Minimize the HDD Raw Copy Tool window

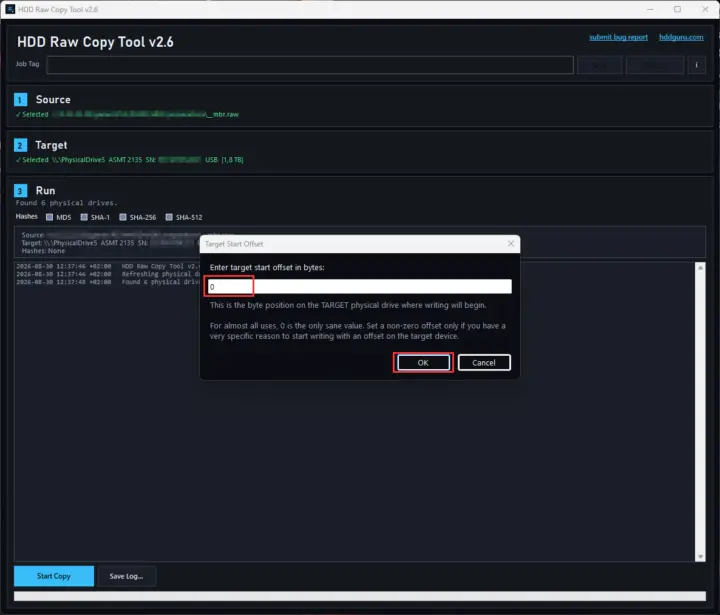pyautogui.click(x=650, y=9)
